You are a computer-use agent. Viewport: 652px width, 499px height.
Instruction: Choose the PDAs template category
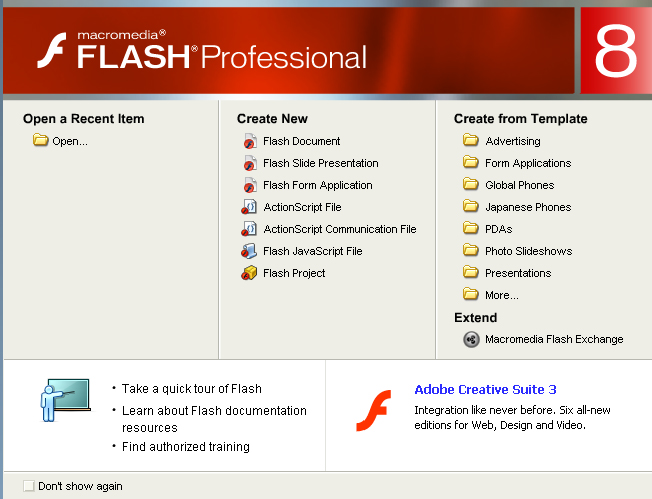tap(499, 230)
